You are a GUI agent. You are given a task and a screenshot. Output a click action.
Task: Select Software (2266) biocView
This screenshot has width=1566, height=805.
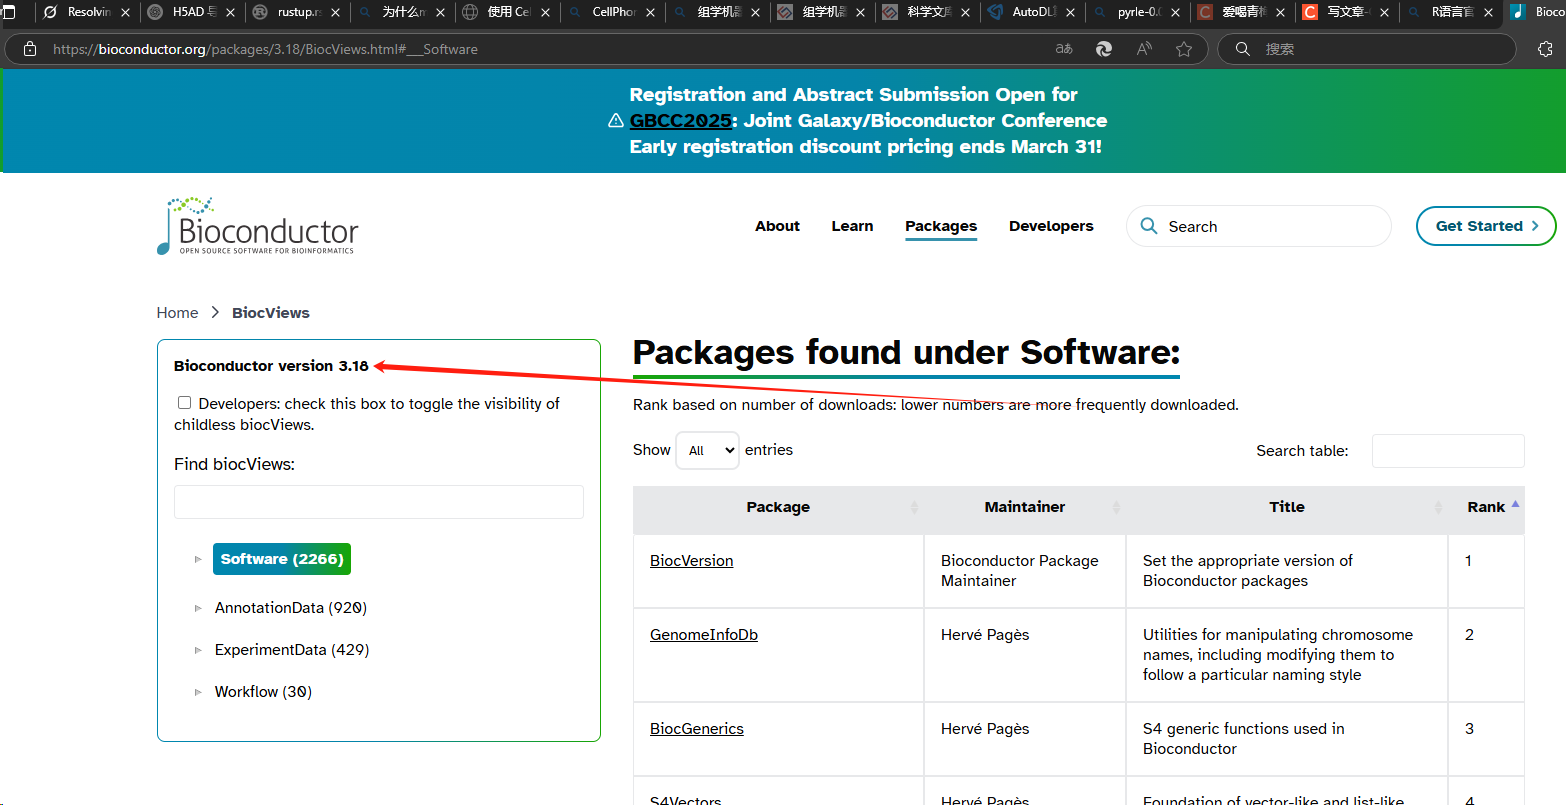coord(282,559)
